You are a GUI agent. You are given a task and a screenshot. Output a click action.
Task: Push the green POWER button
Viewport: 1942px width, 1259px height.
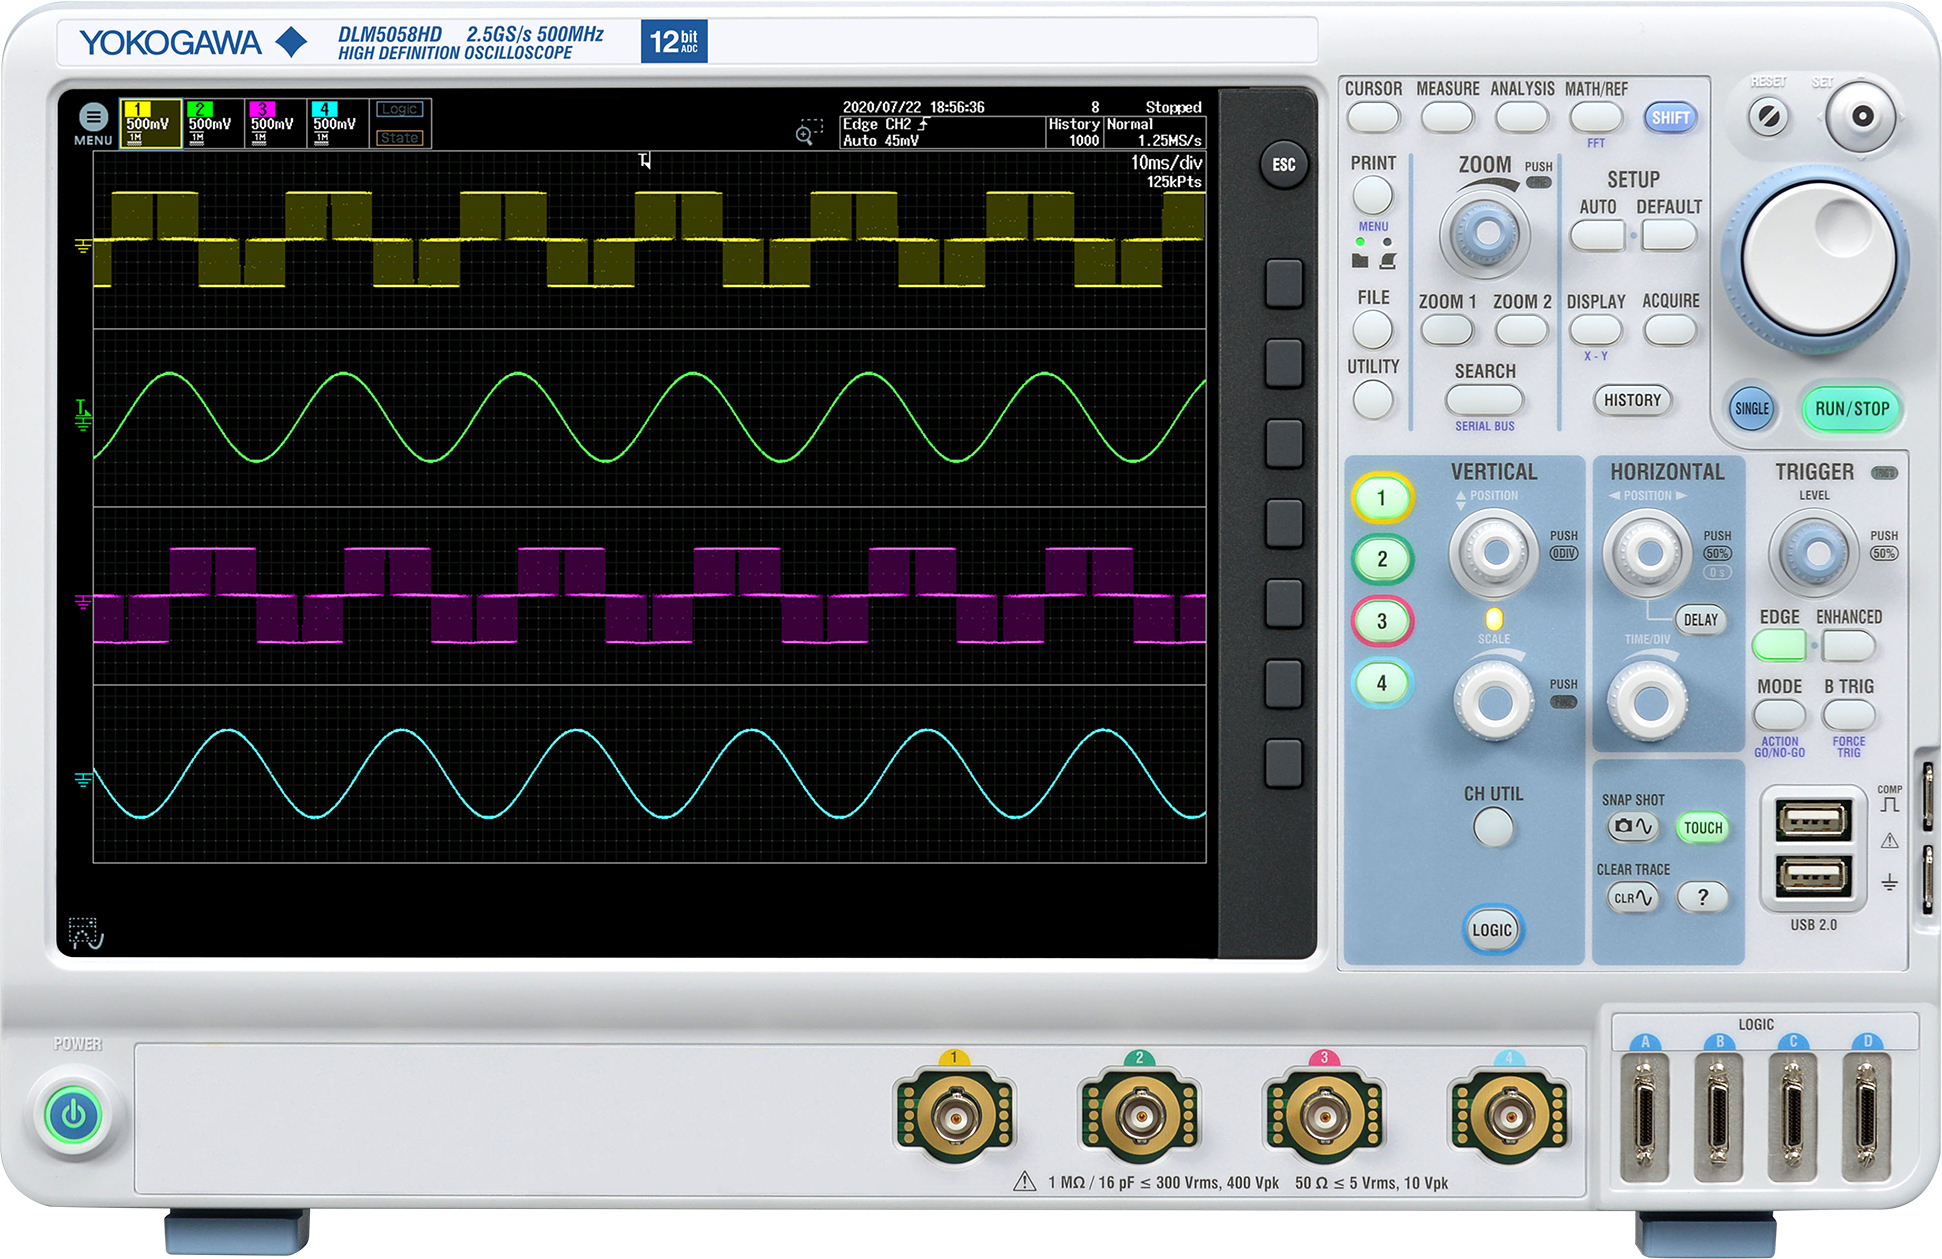(x=74, y=1115)
